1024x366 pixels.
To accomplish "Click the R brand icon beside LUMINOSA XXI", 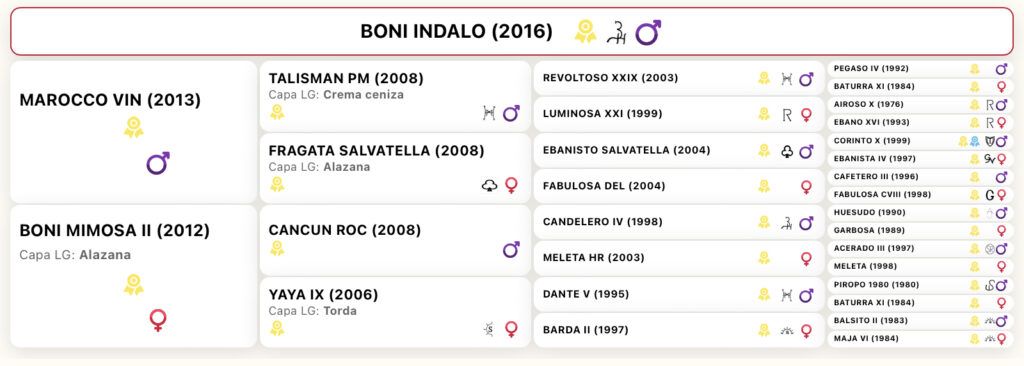I will [x=786, y=114].
